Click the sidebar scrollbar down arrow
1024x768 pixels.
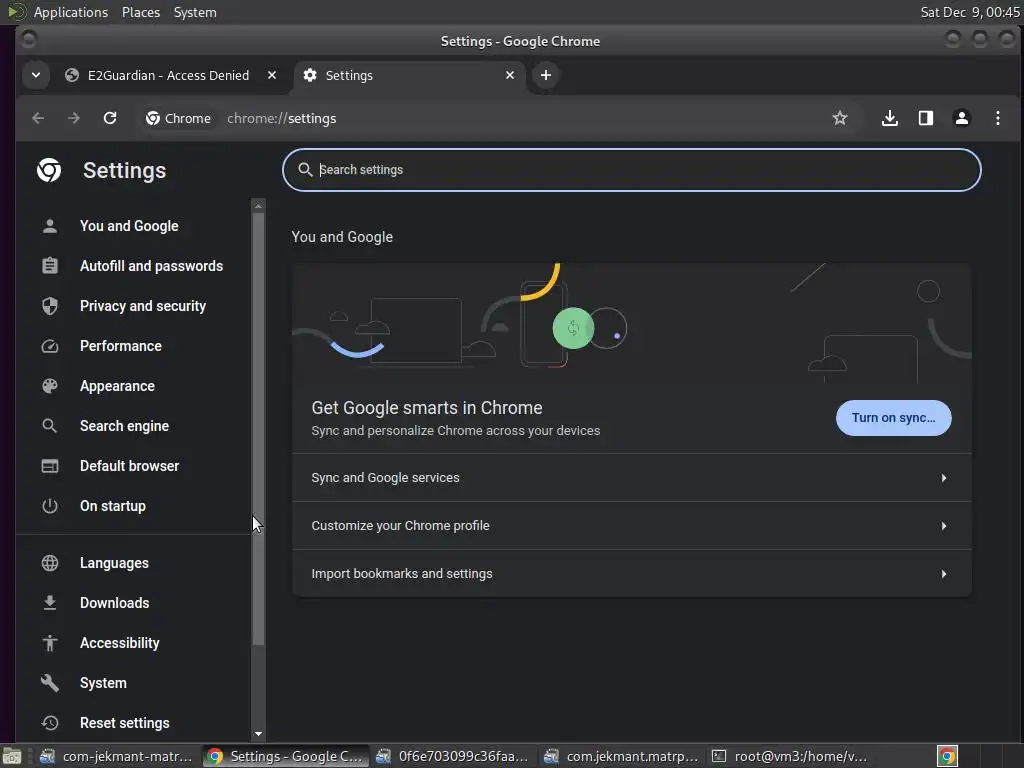pos(258,734)
